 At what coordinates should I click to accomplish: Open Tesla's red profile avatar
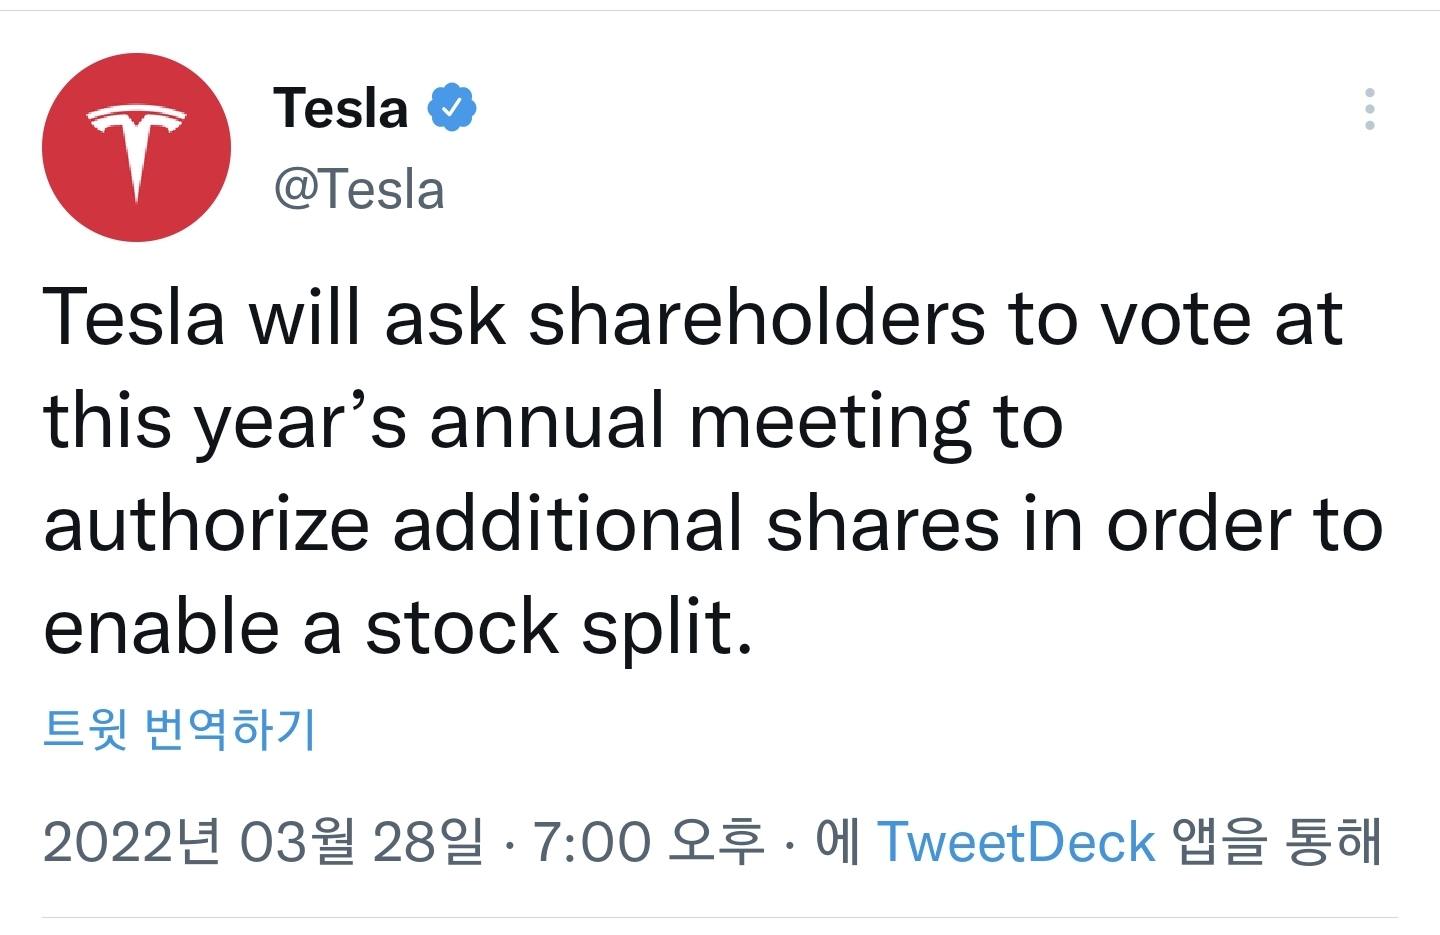click(136, 147)
